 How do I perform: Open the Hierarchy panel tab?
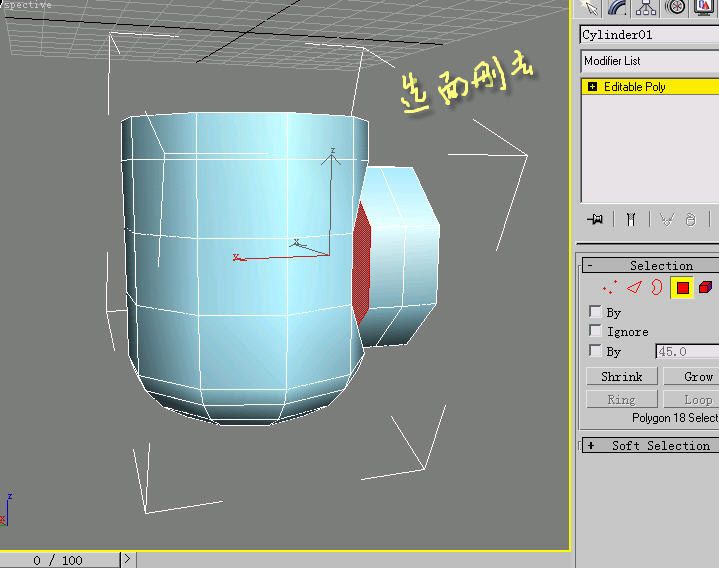pos(646,8)
